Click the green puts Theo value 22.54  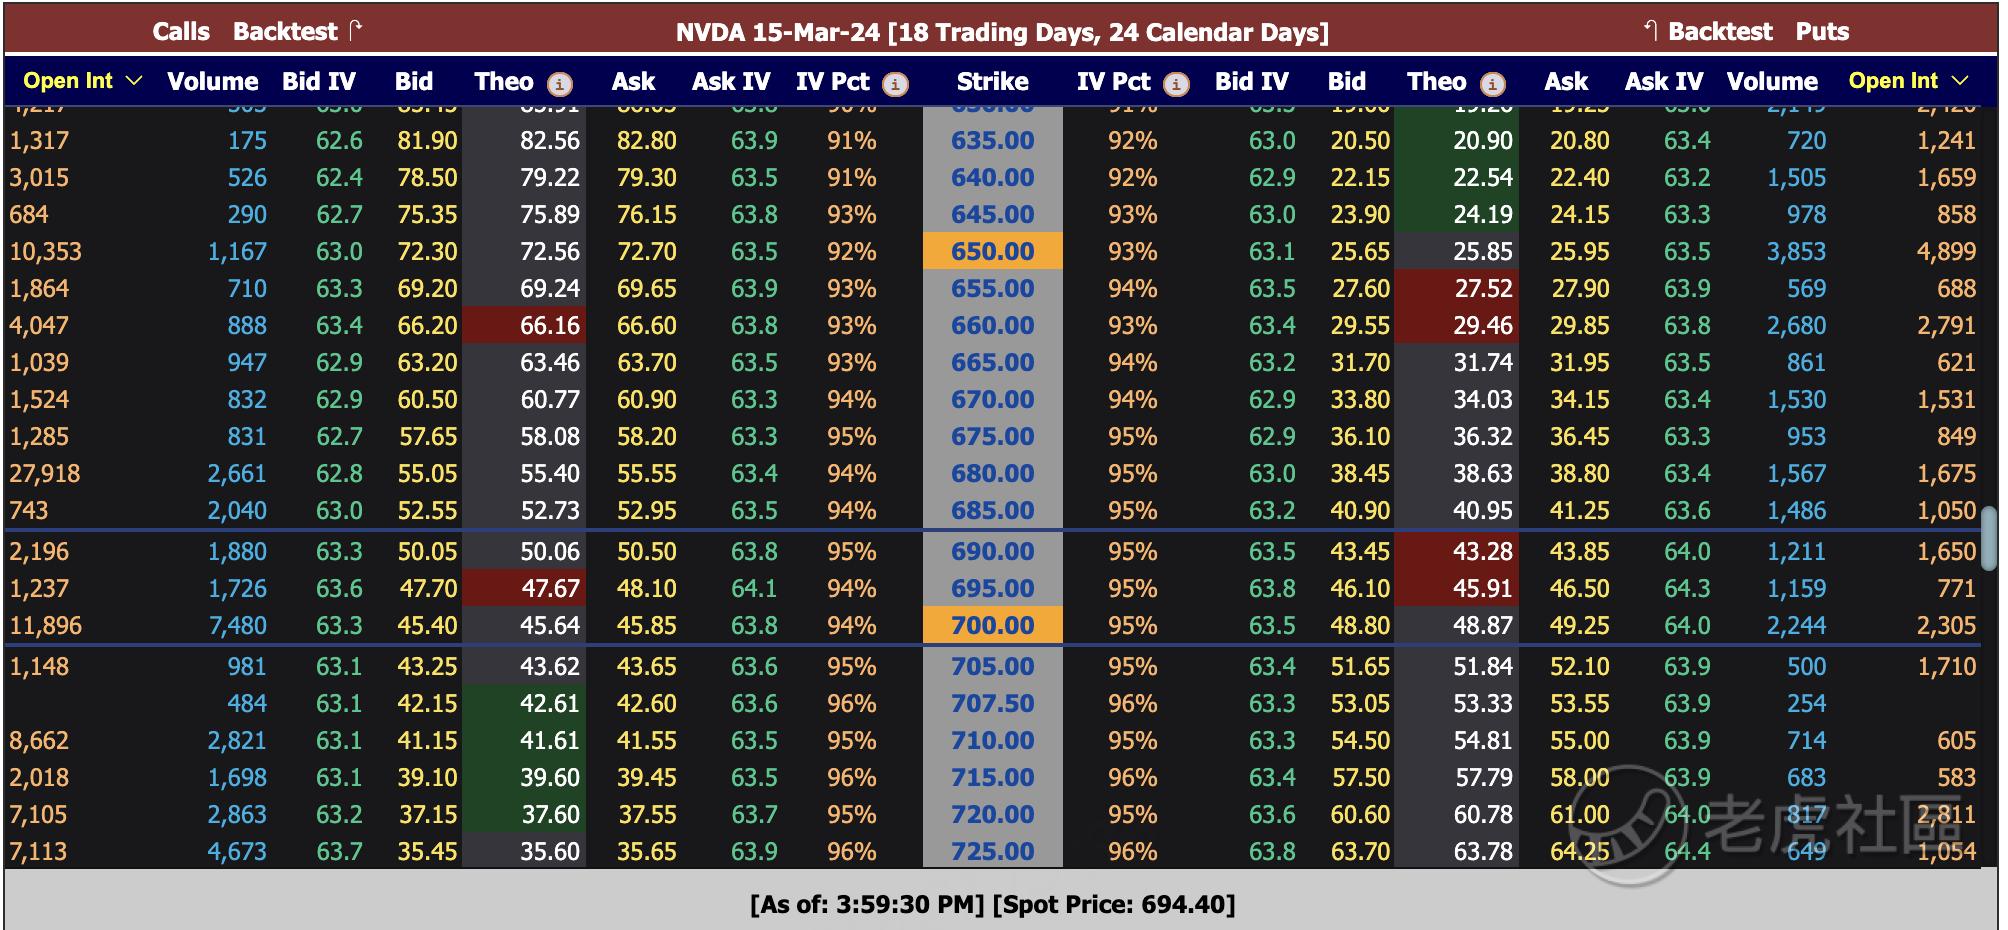point(1457,178)
